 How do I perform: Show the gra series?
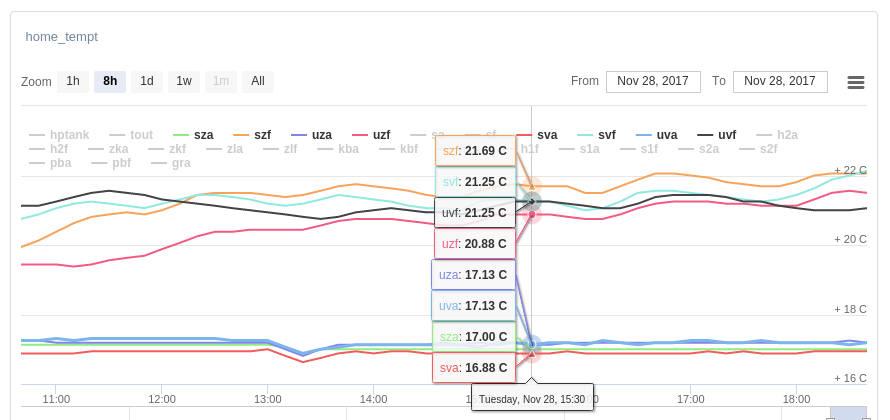pyautogui.click(x=171, y=163)
